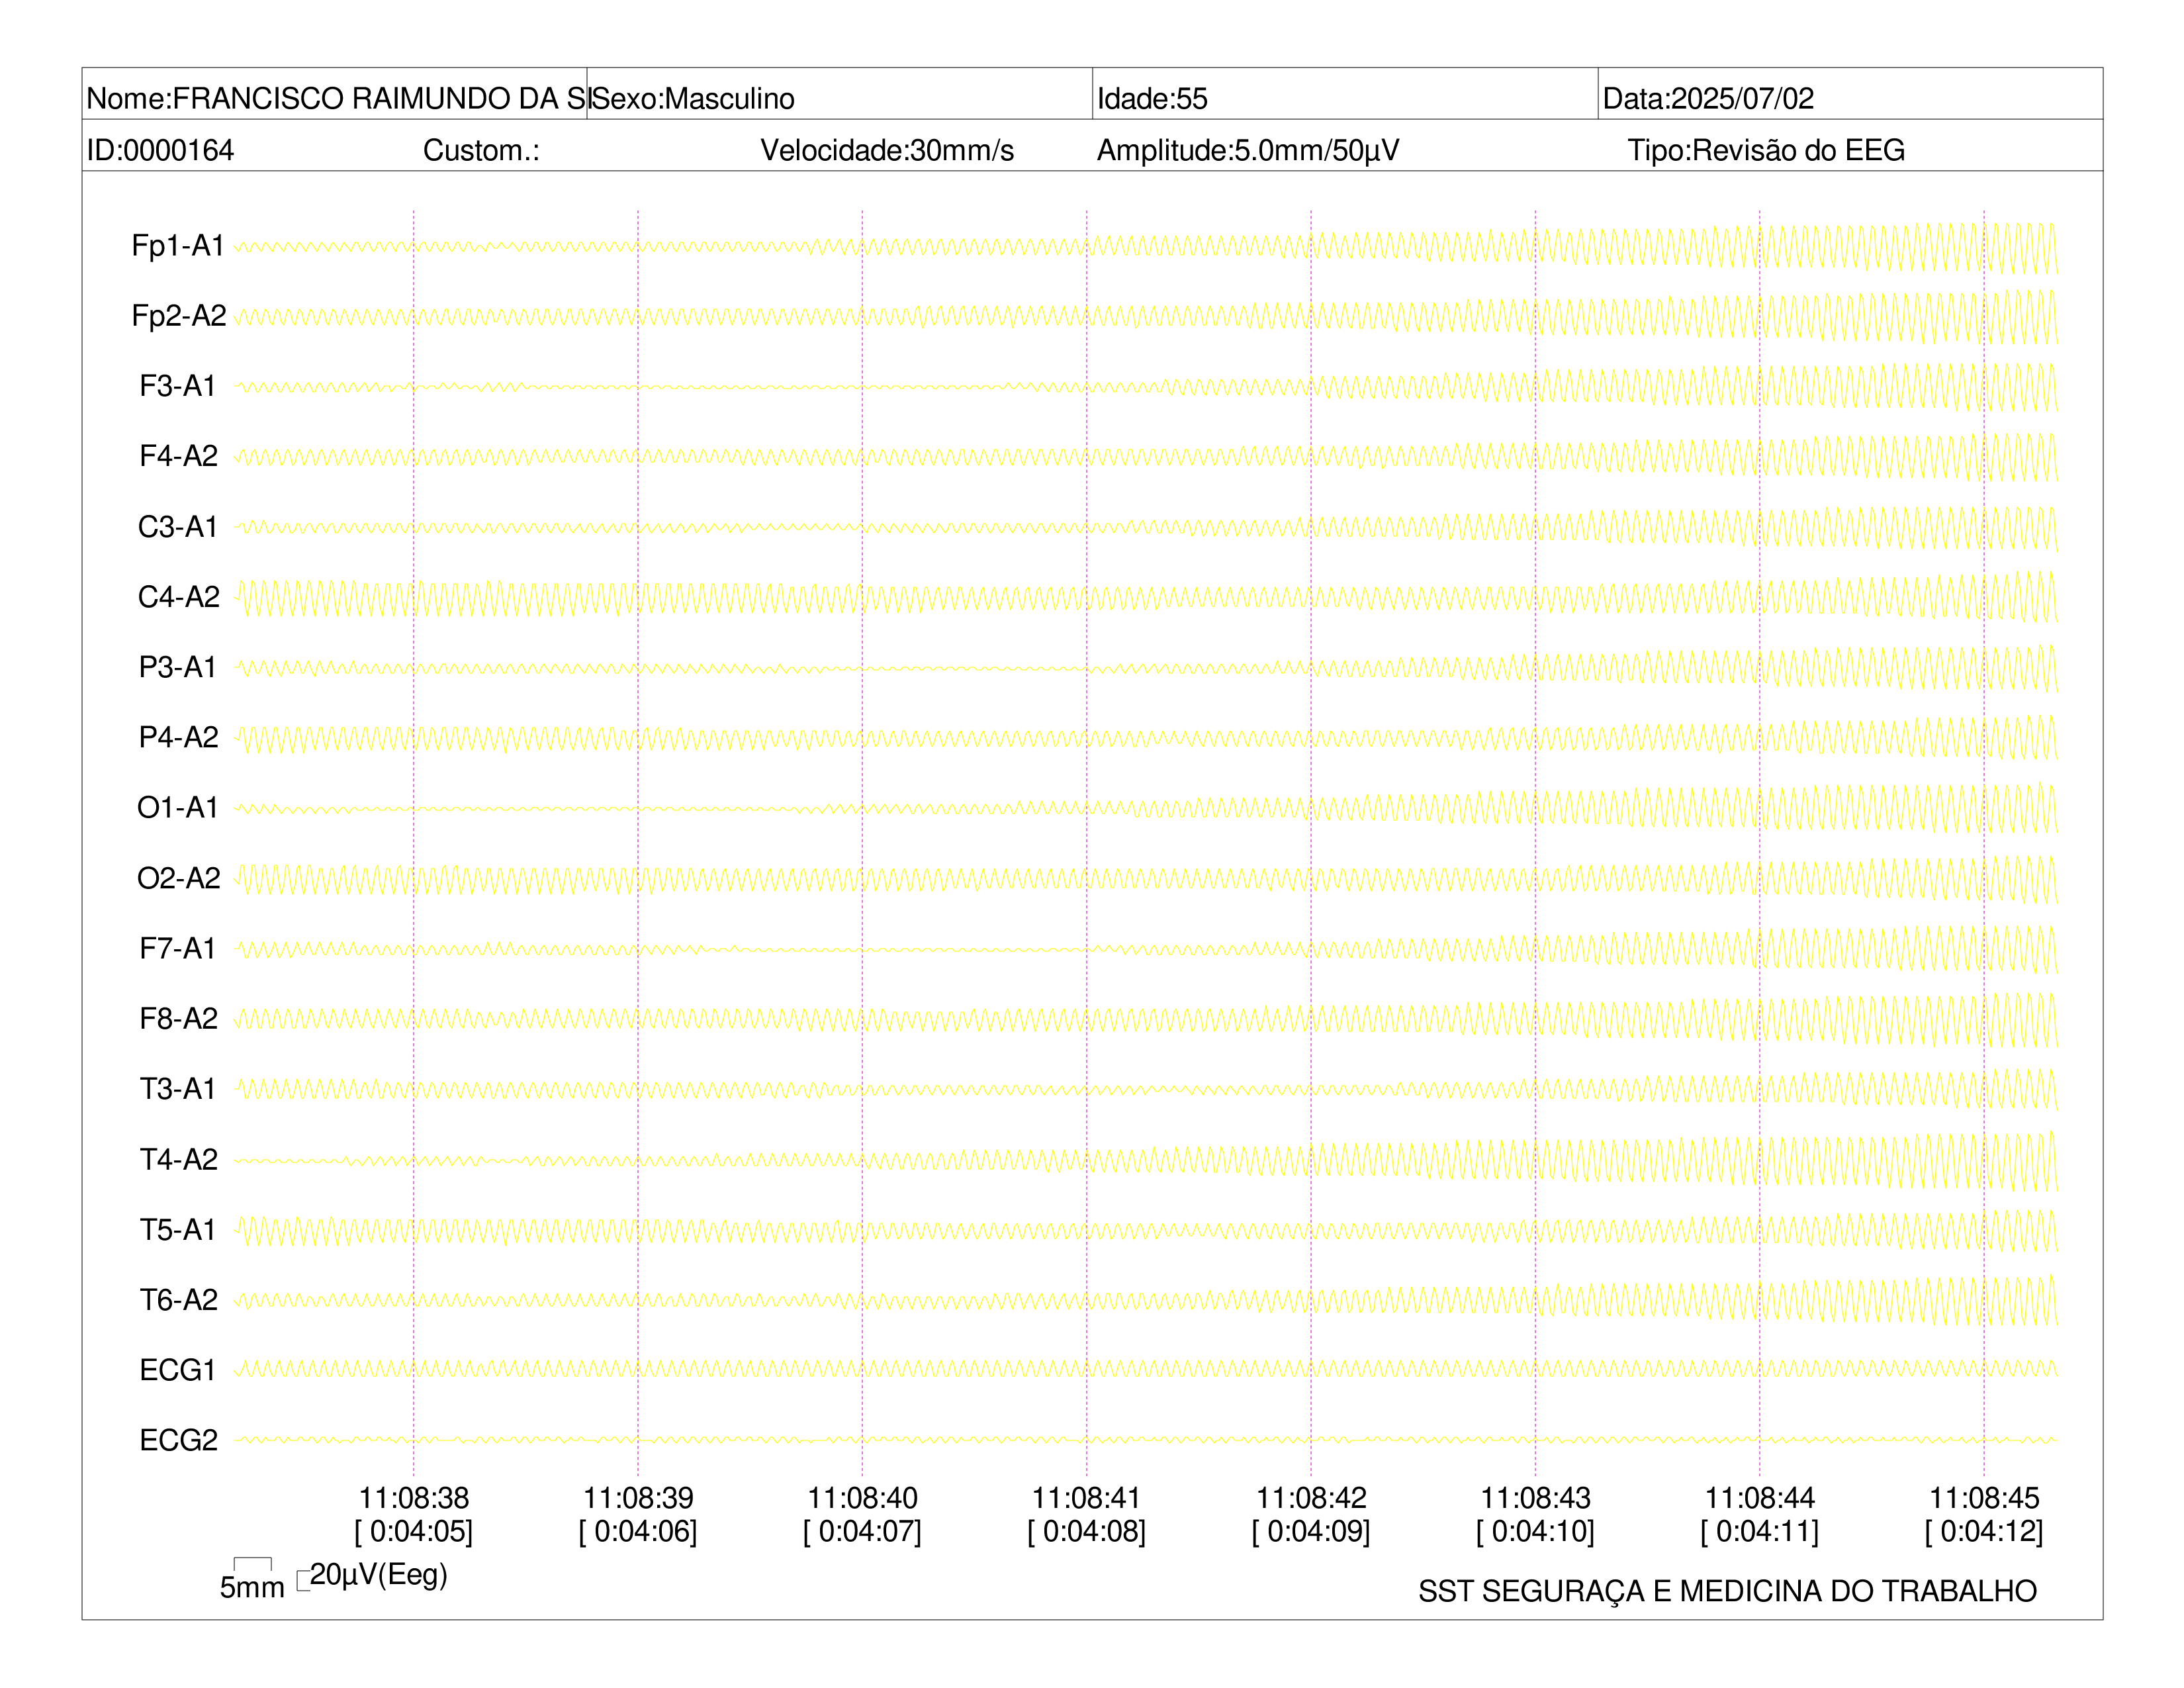Image resolution: width=2184 pixels, height=1688 pixels.
Task: Click the 11:08:40 time marker
Action: [863, 1498]
